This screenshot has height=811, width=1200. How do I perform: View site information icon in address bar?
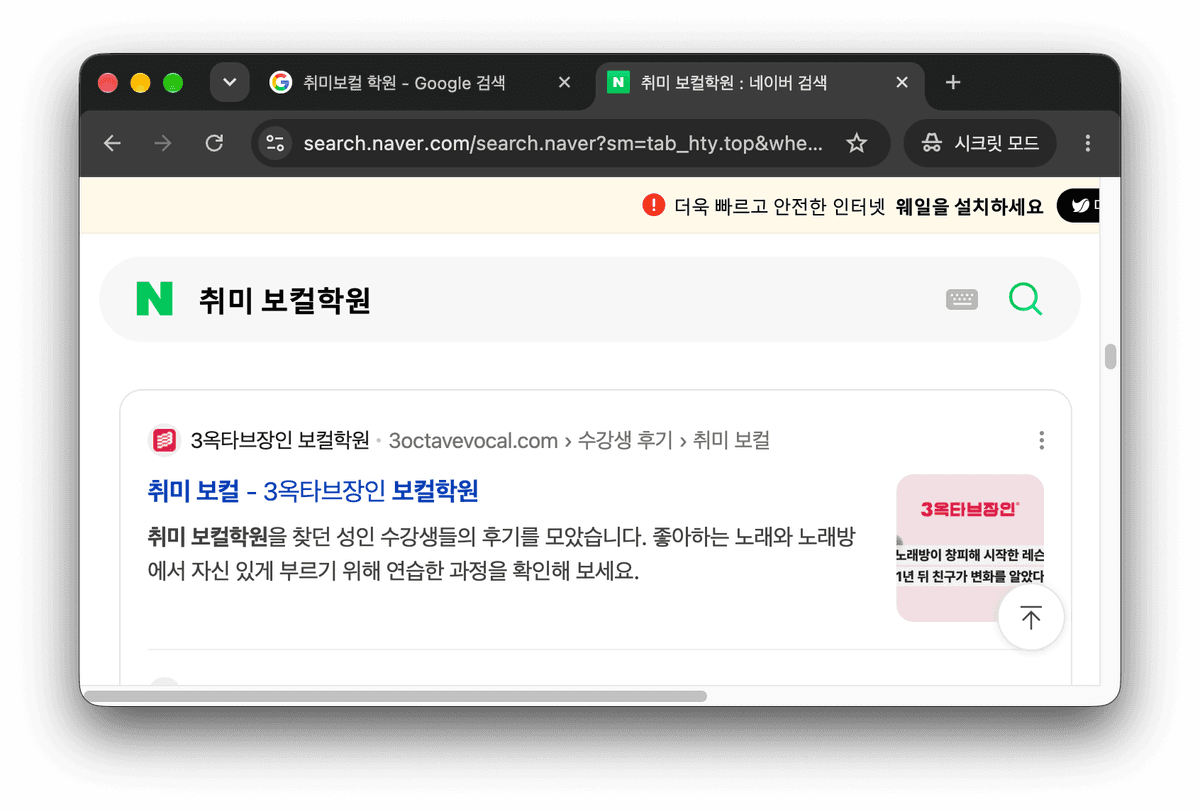[x=275, y=143]
